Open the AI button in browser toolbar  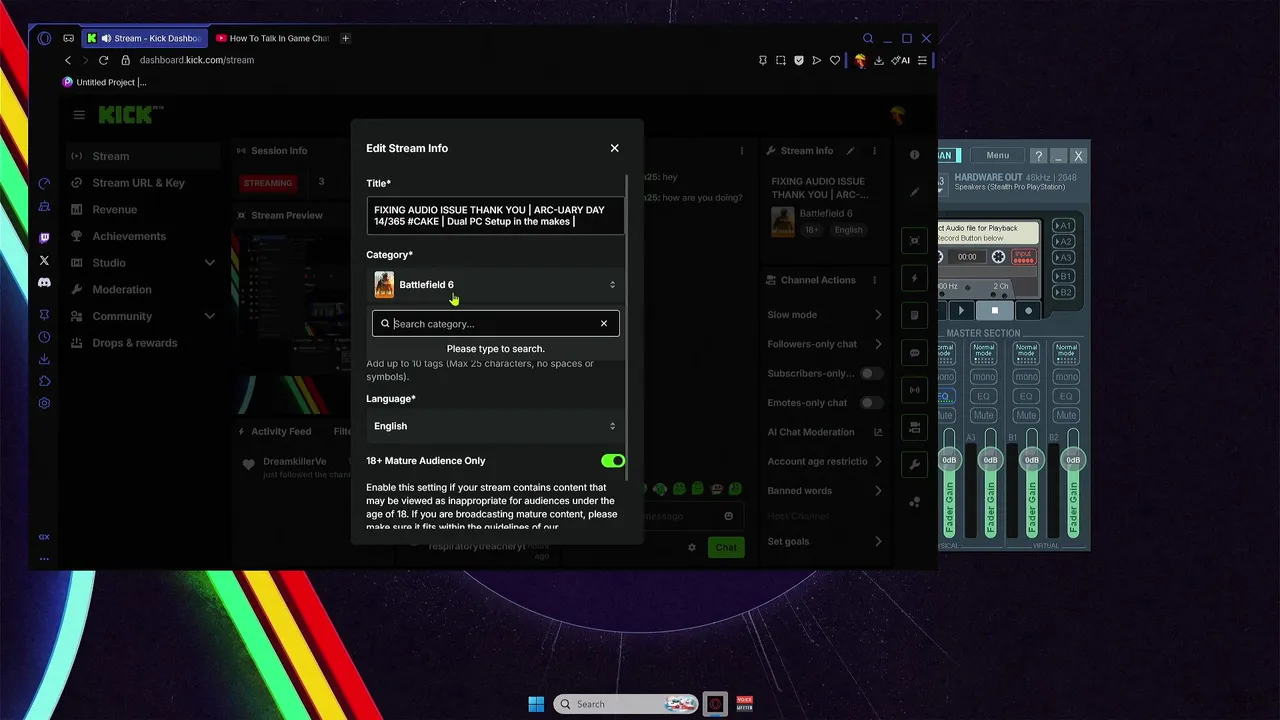901,60
